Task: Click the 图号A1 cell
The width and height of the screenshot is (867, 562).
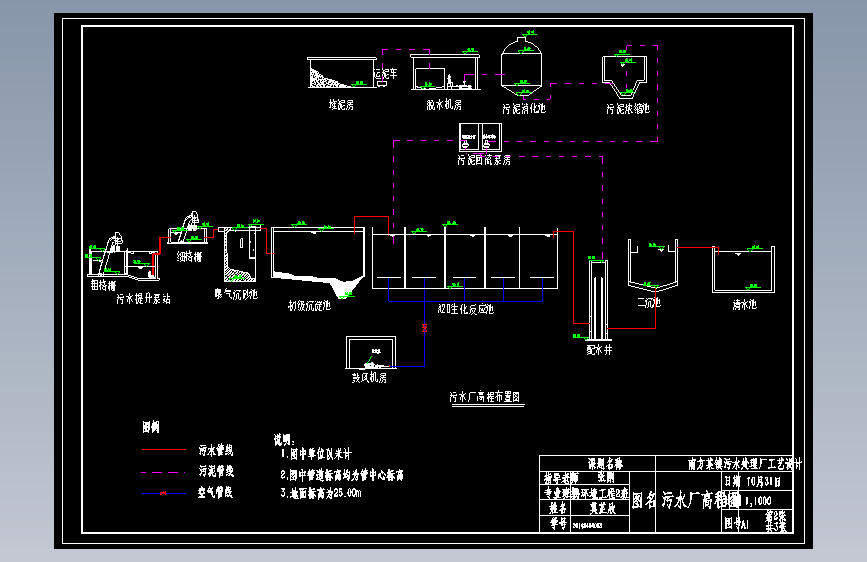Action: click(738, 523)
